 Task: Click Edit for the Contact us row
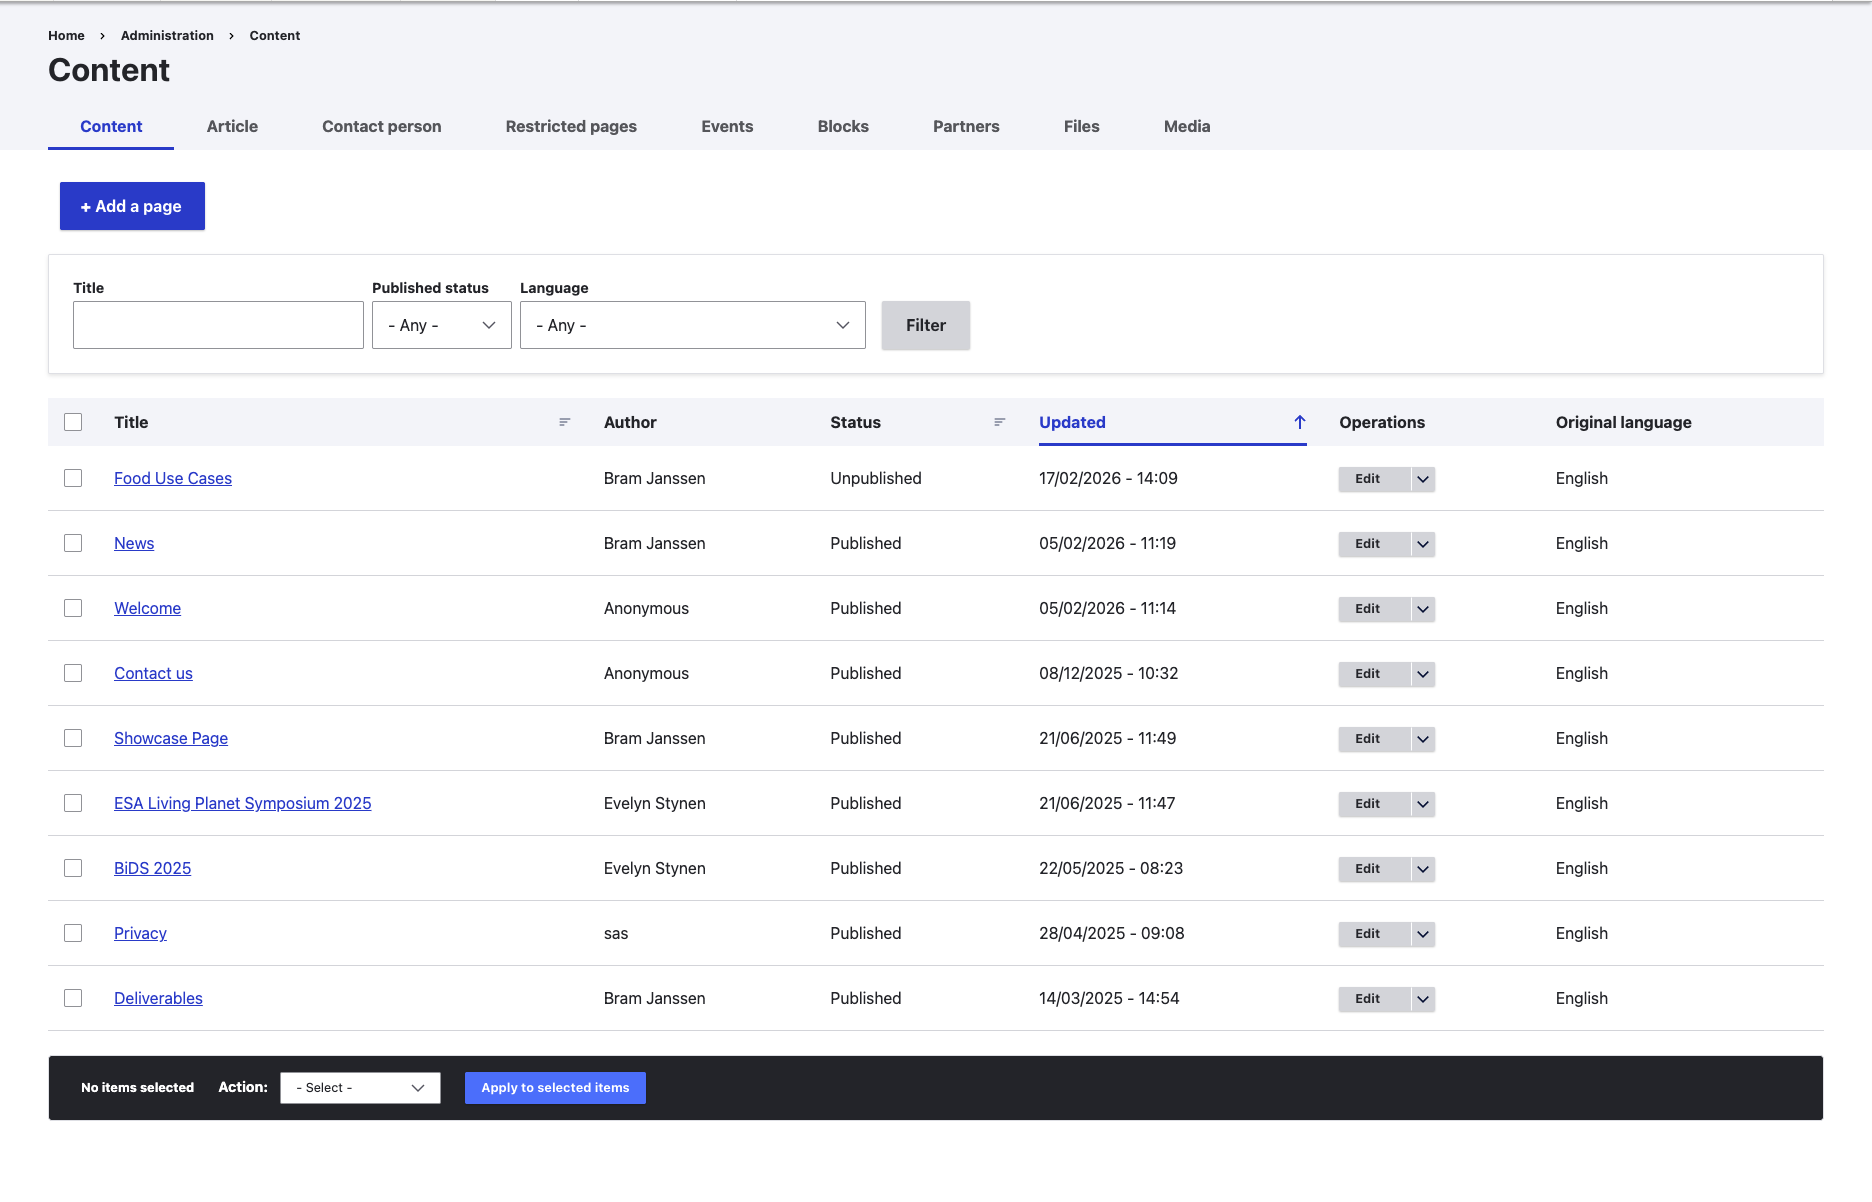click(x=1374, y=674)
